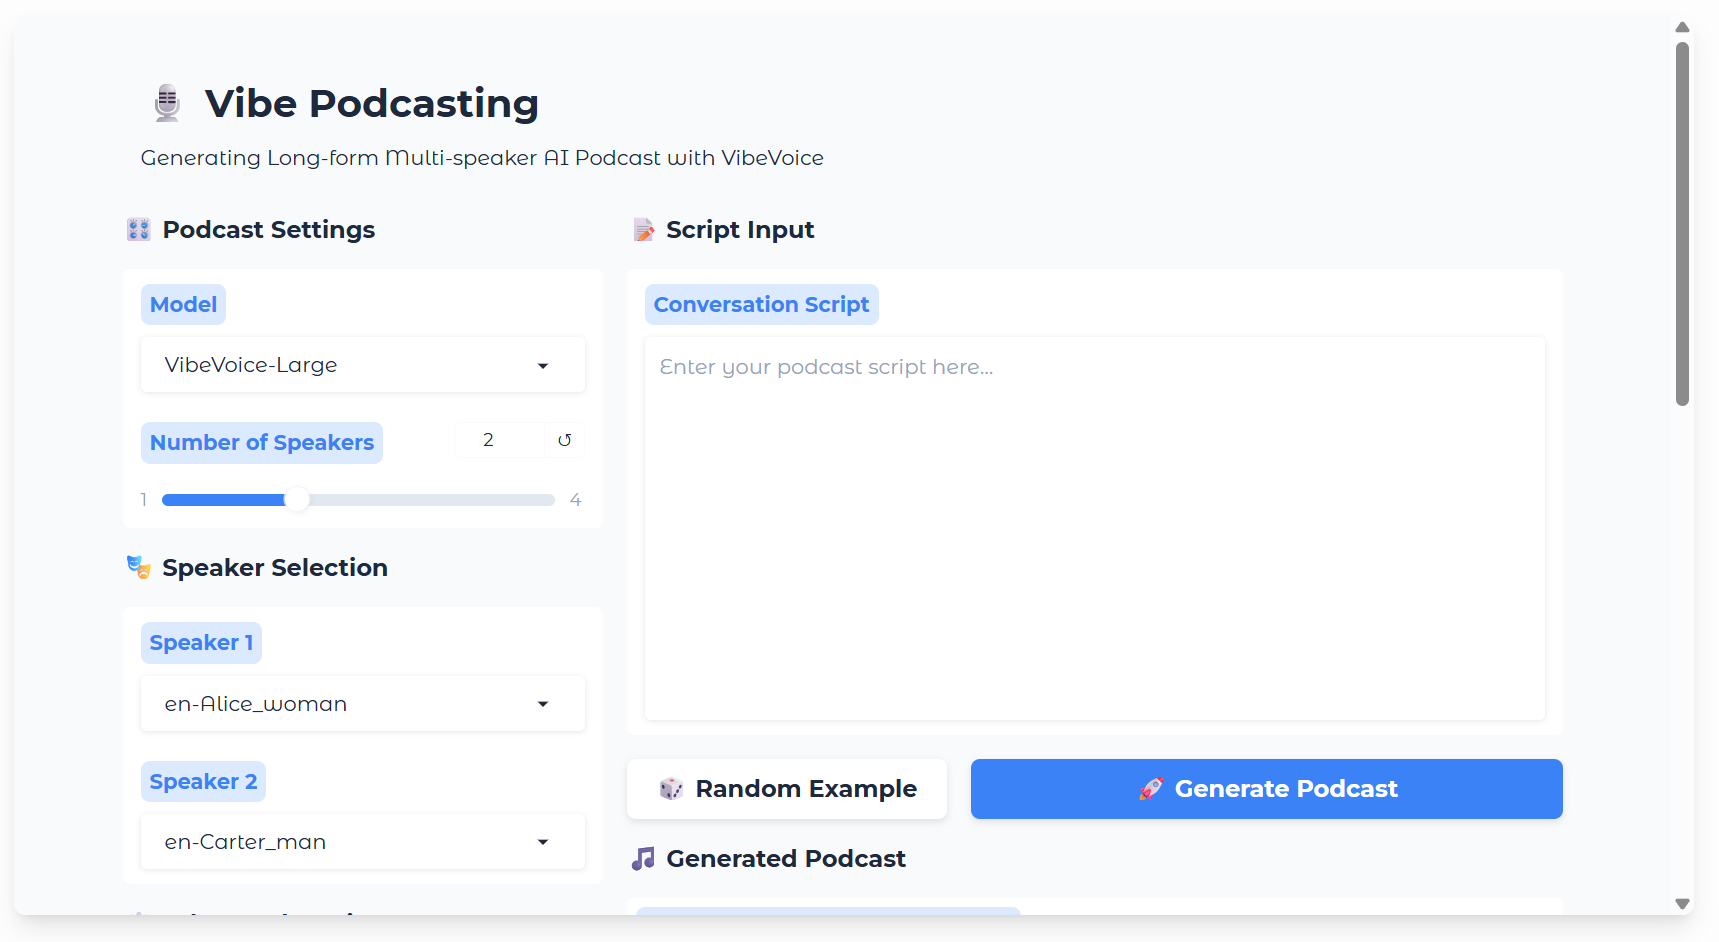Viewport: 1719px width, 942px height.
Task: Expand the Speaker 1 voice dropdown
Action: 362,704
